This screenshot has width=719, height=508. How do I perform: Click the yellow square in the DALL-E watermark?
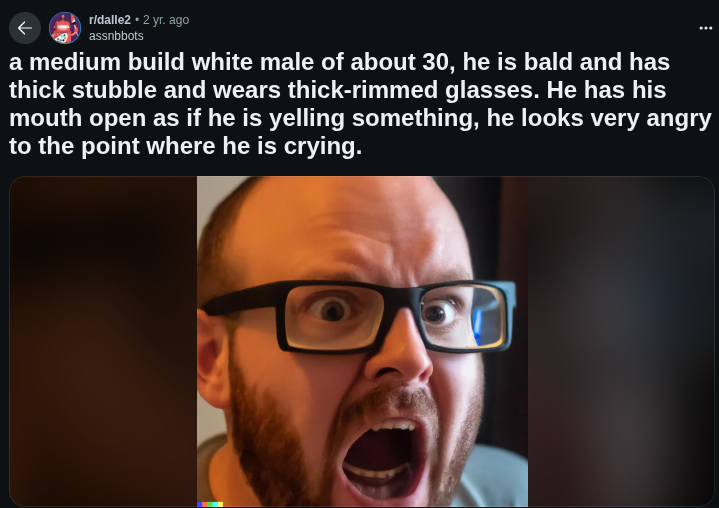(x=221, y=504)
